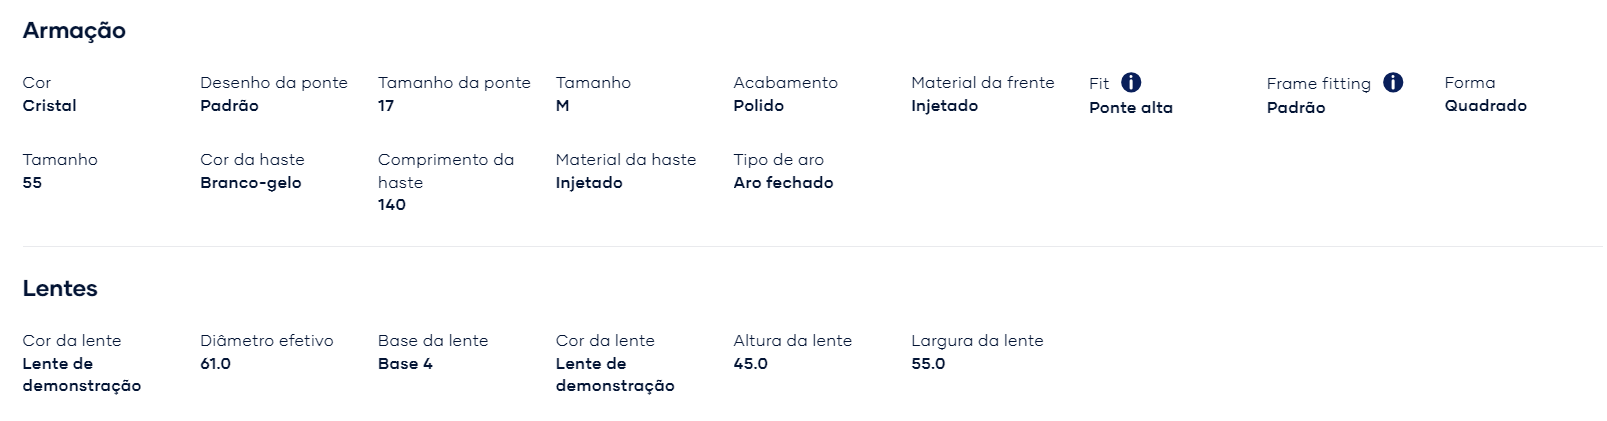Screen dimensions: 1607x421
Task: Click the Largura da lente value 55.0
Action: 928,364
